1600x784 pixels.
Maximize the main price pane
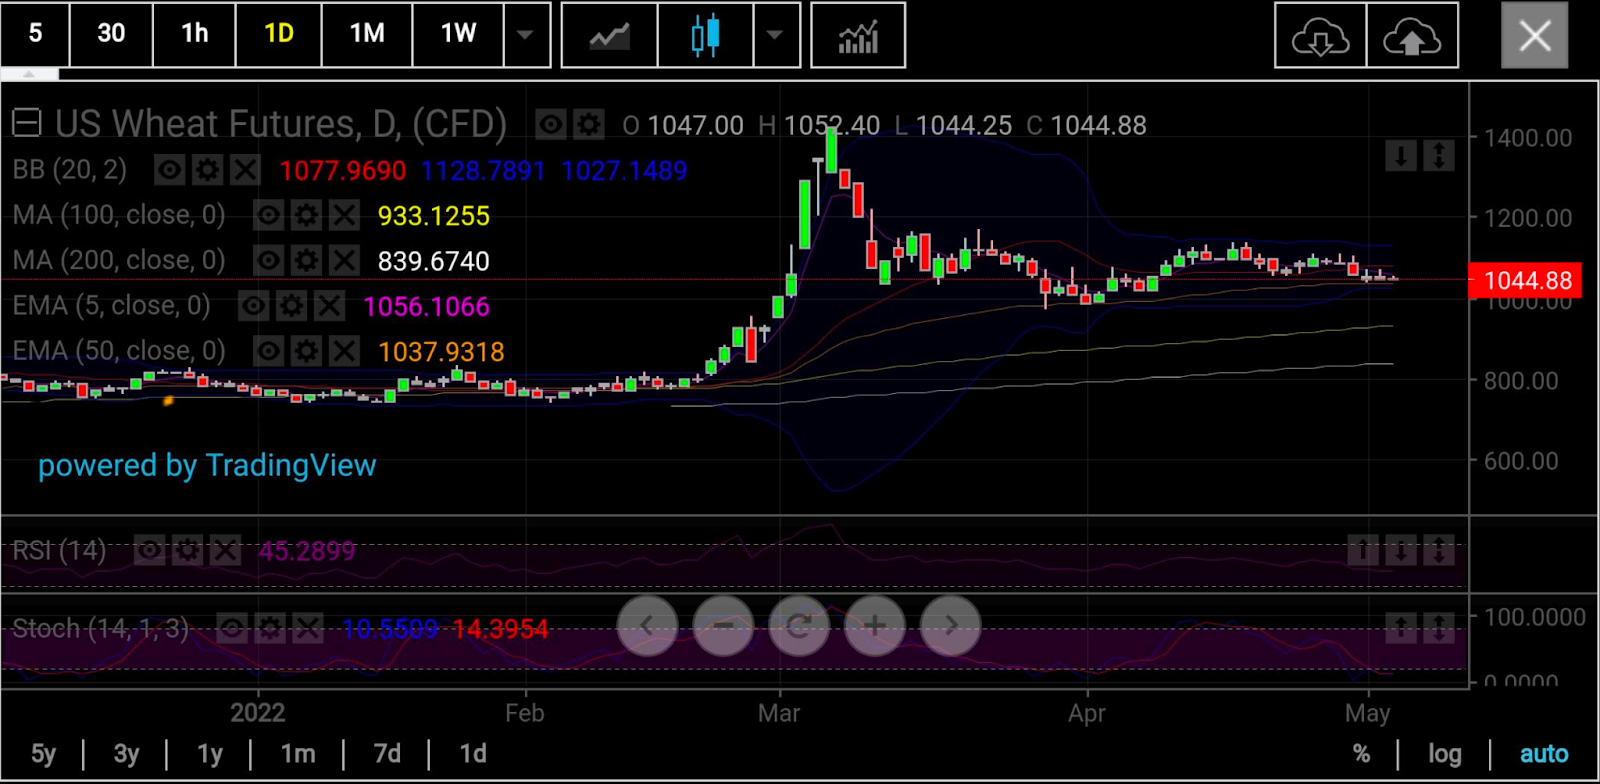point(1439,156)
